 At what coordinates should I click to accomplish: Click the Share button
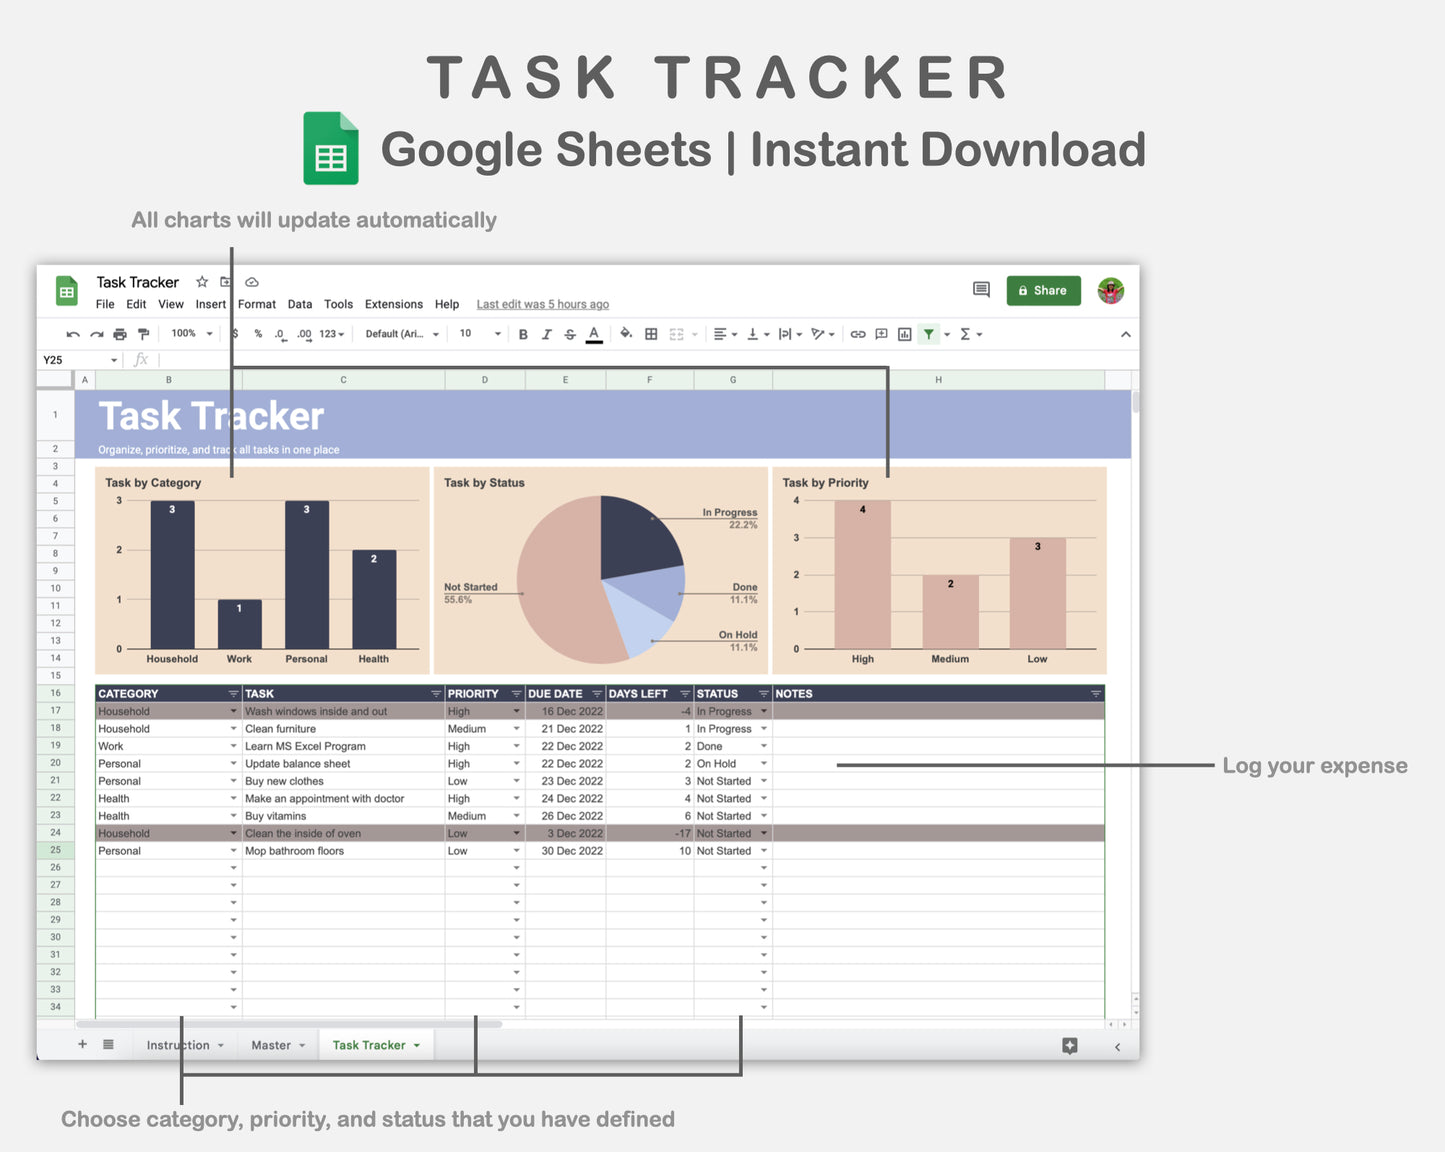coord(1043,290)
